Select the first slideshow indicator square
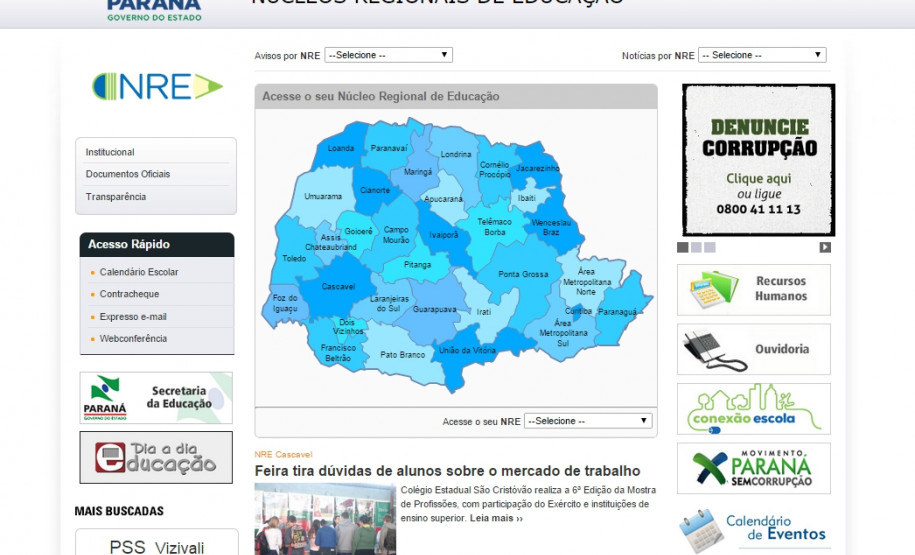The width and height of the screenshot is (915, 555). tap(682, 247)
